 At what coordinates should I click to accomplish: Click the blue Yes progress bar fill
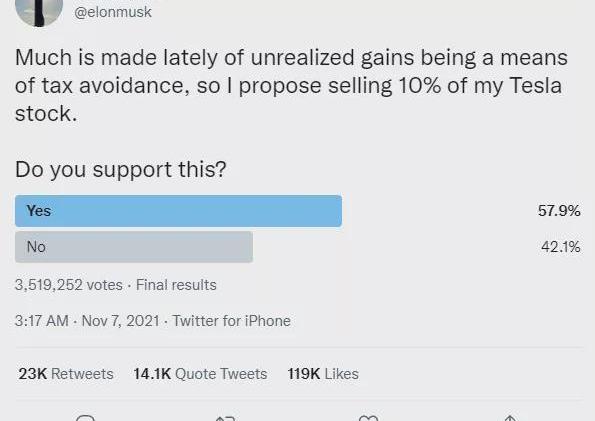pyautogui.click(x=178, y=211)
